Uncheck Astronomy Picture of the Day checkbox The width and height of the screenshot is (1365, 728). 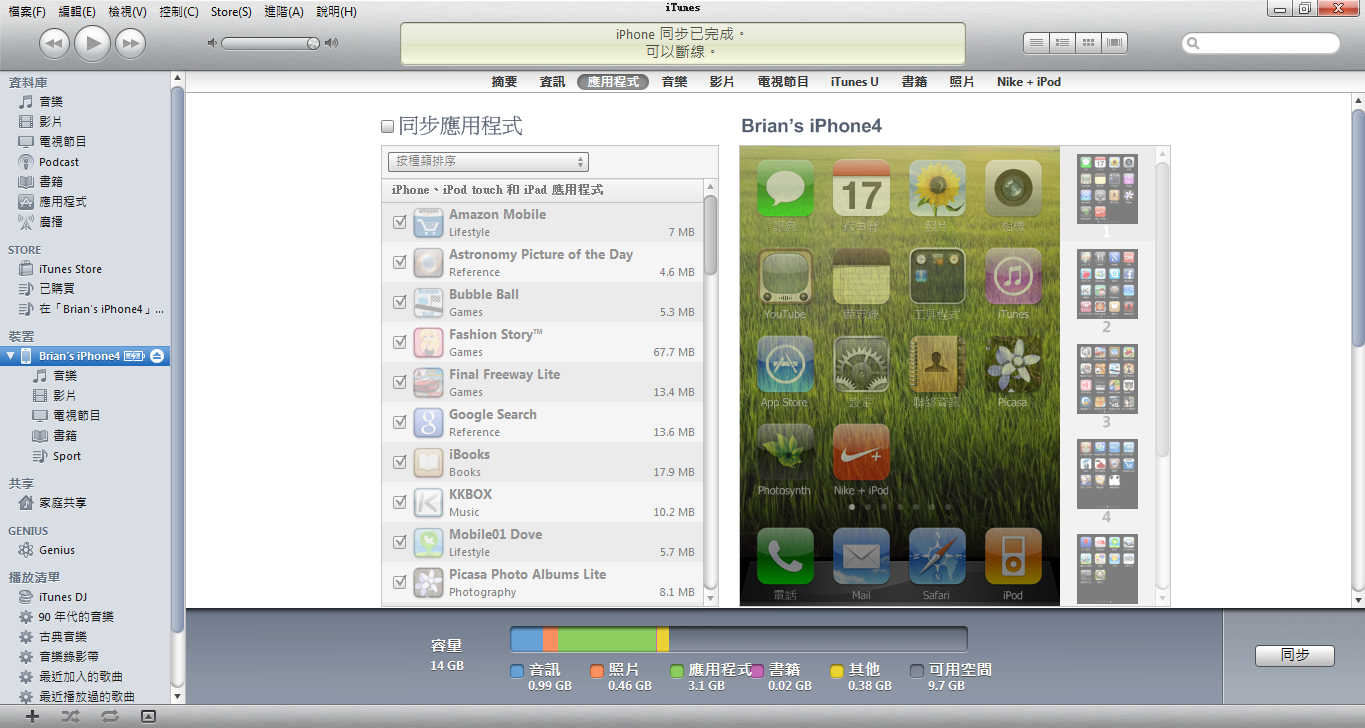pyautogui.click(x=400, y=262)
